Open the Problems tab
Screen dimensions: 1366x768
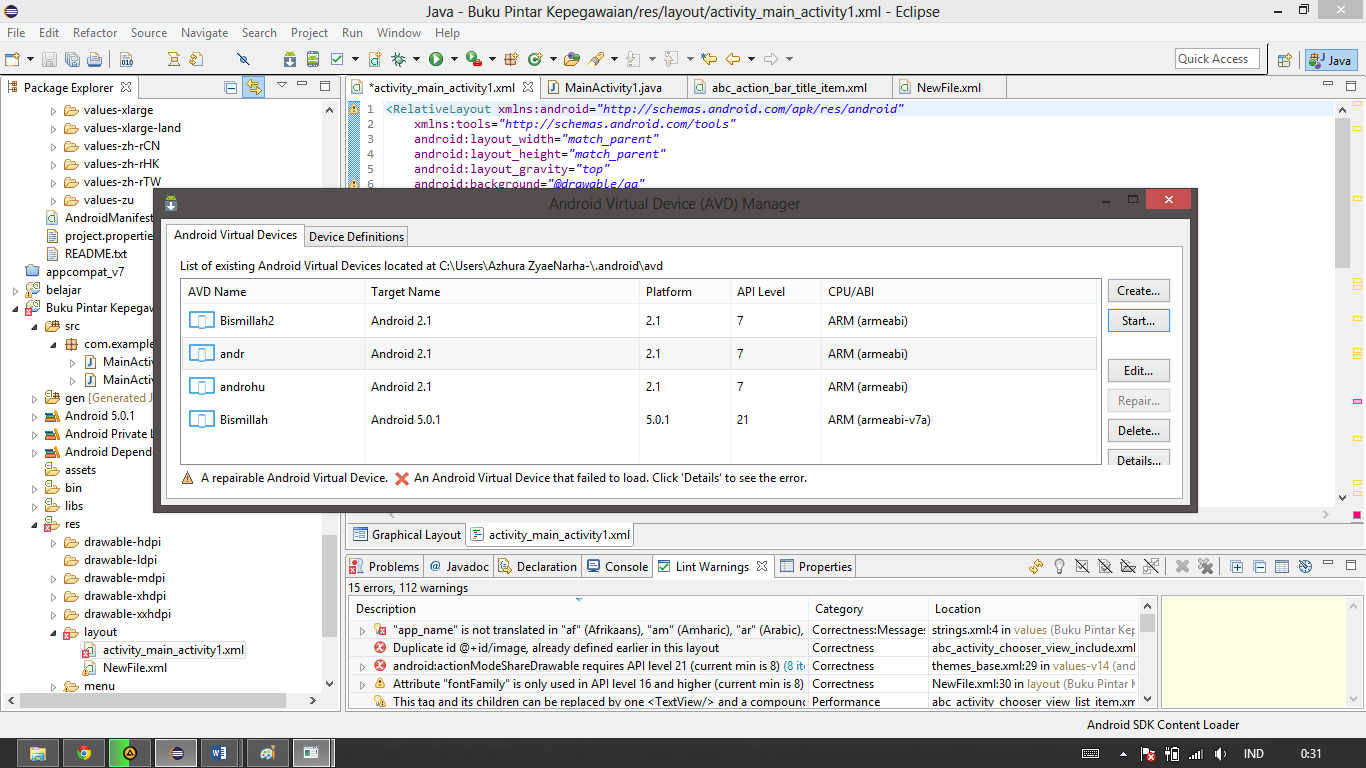click(385, 566)
